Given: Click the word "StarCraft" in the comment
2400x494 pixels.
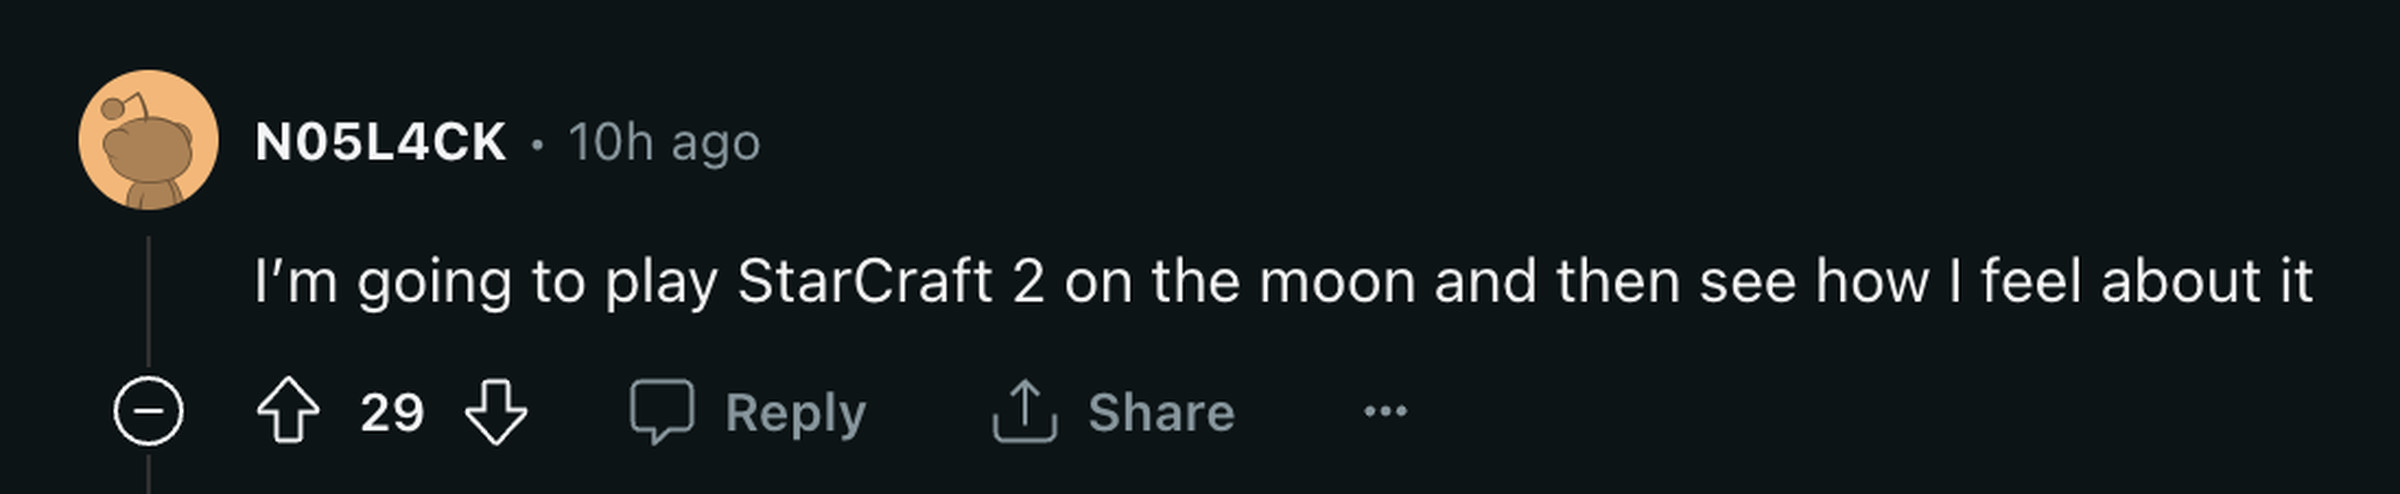Looking at the screenshot, I should [x=864, y=282].
